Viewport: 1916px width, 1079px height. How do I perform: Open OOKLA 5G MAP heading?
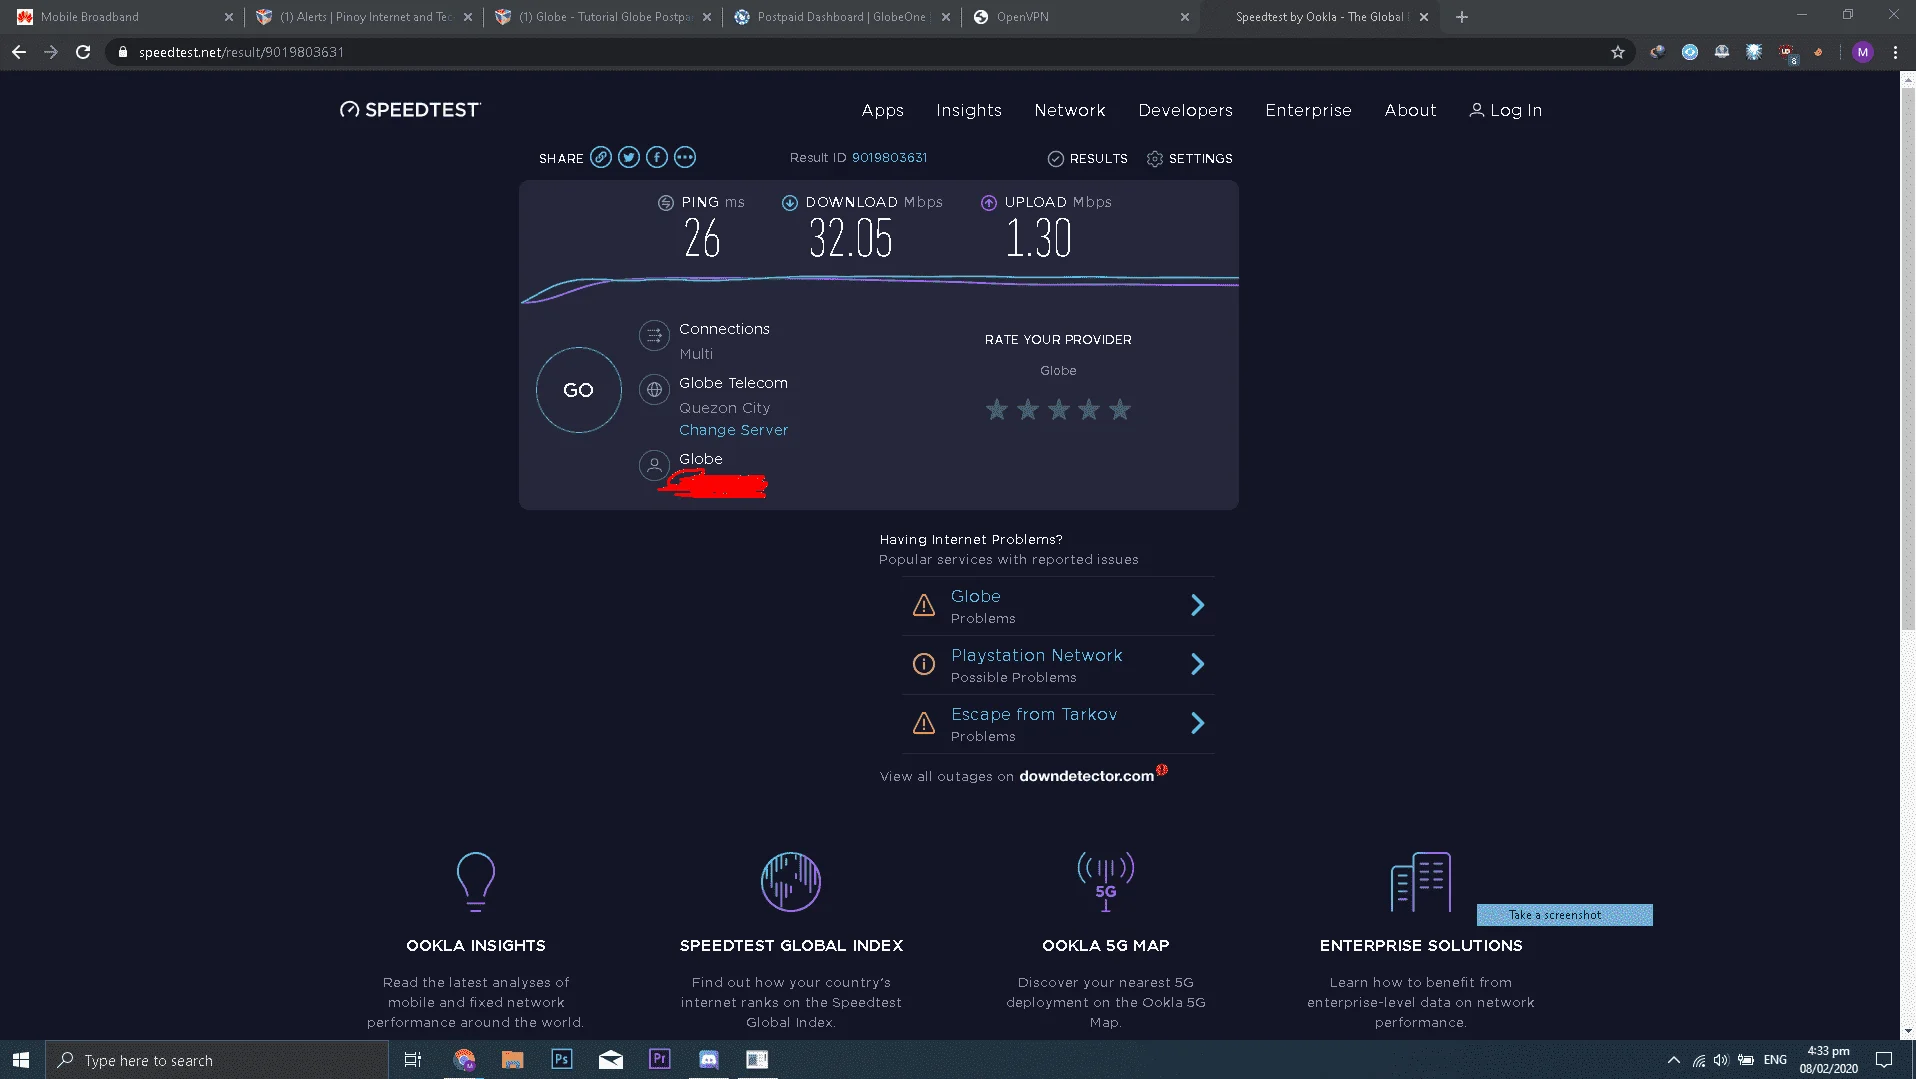[x=1105, y=945]
